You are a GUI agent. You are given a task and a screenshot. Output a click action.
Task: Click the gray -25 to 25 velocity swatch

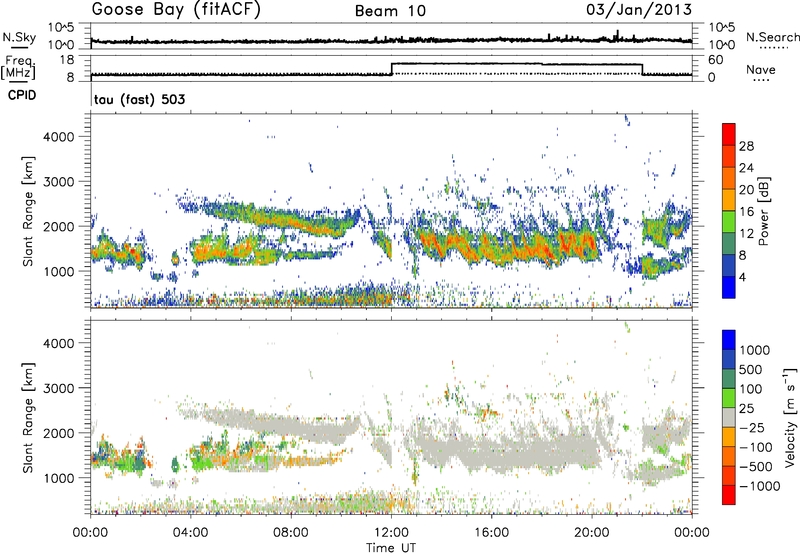click(729, 418)
